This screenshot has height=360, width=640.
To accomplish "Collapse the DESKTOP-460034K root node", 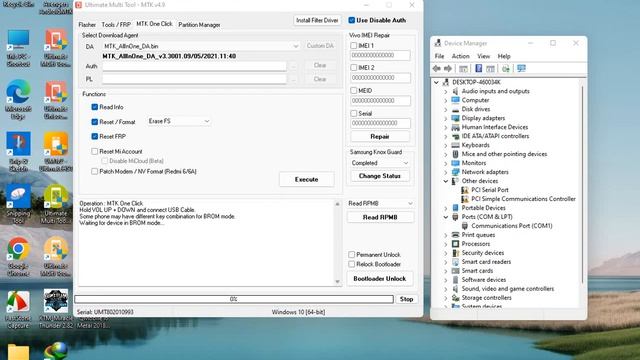I will tap(436, 82).
